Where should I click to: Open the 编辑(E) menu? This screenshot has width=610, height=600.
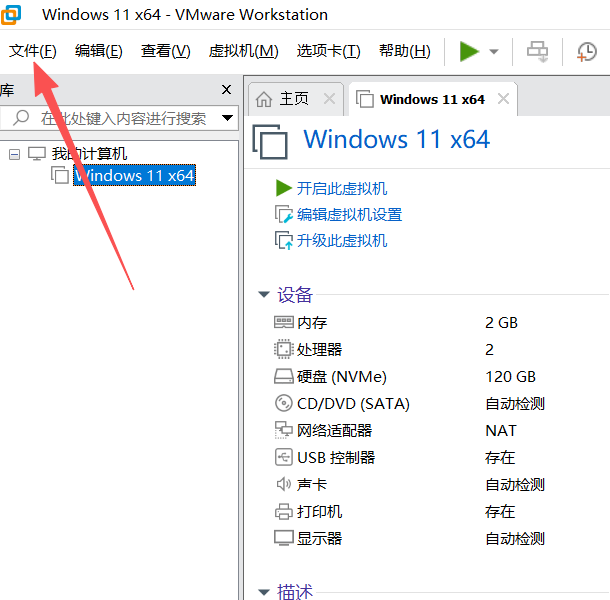(x=99, y=51)
